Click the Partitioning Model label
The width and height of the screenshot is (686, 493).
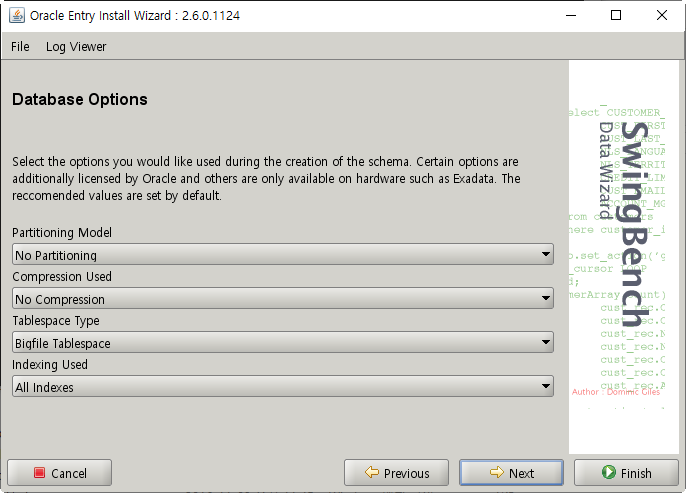pyautogui.click(x=62, y=232)
